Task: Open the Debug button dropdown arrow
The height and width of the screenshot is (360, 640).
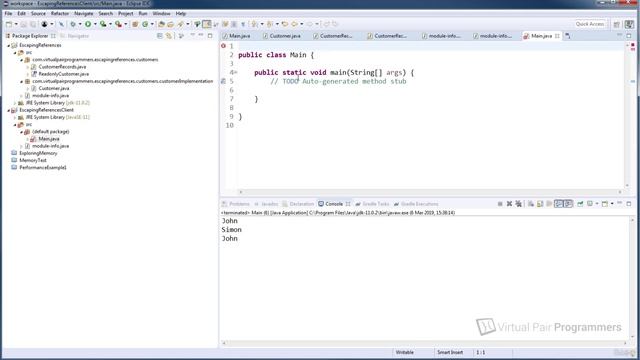Action: (x=80, y=24)
